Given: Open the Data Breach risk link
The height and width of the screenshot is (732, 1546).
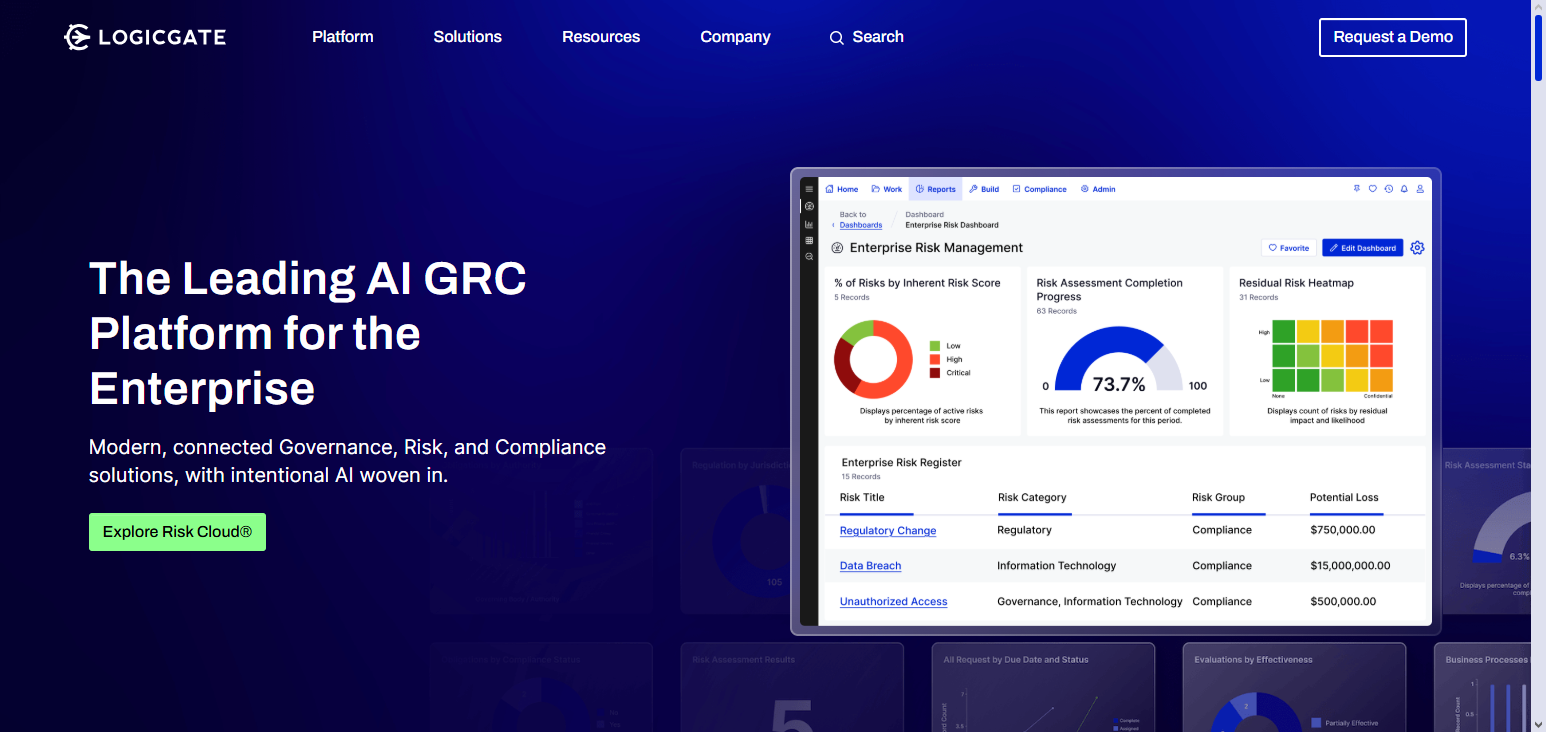Looking at the screenshot, I should (870, 566).
